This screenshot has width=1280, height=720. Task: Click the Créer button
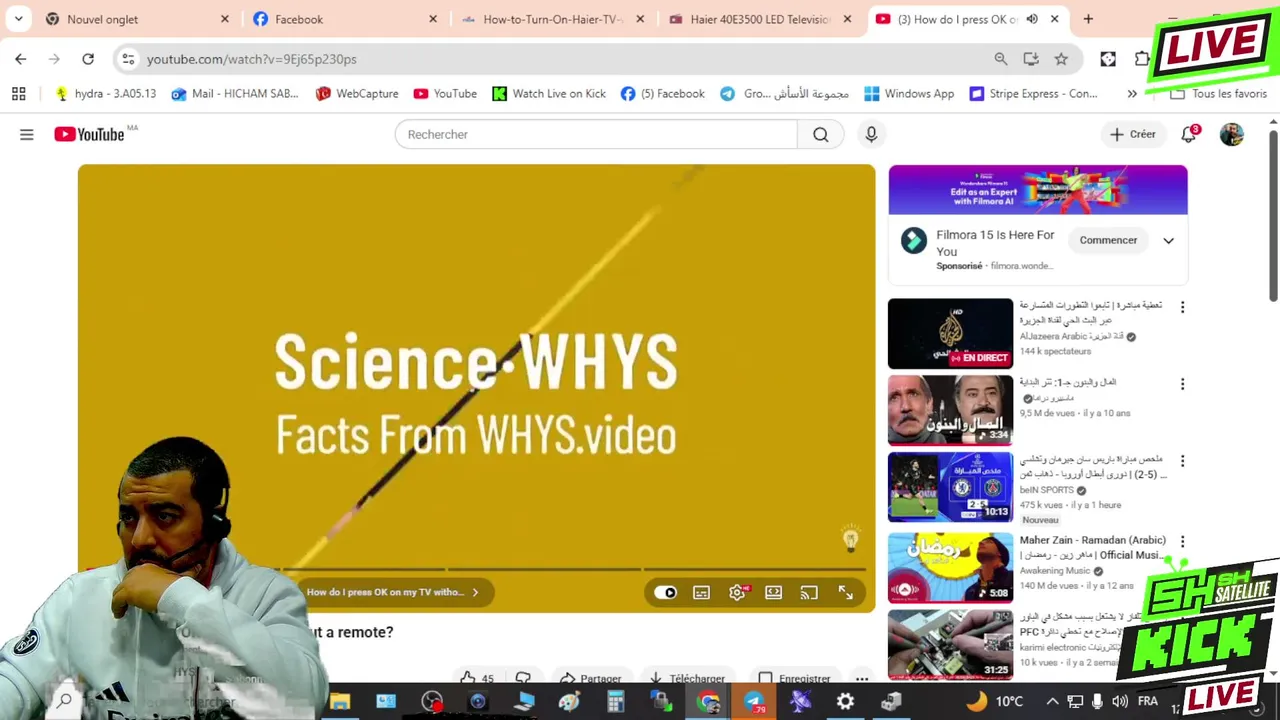coord(1132,134)
